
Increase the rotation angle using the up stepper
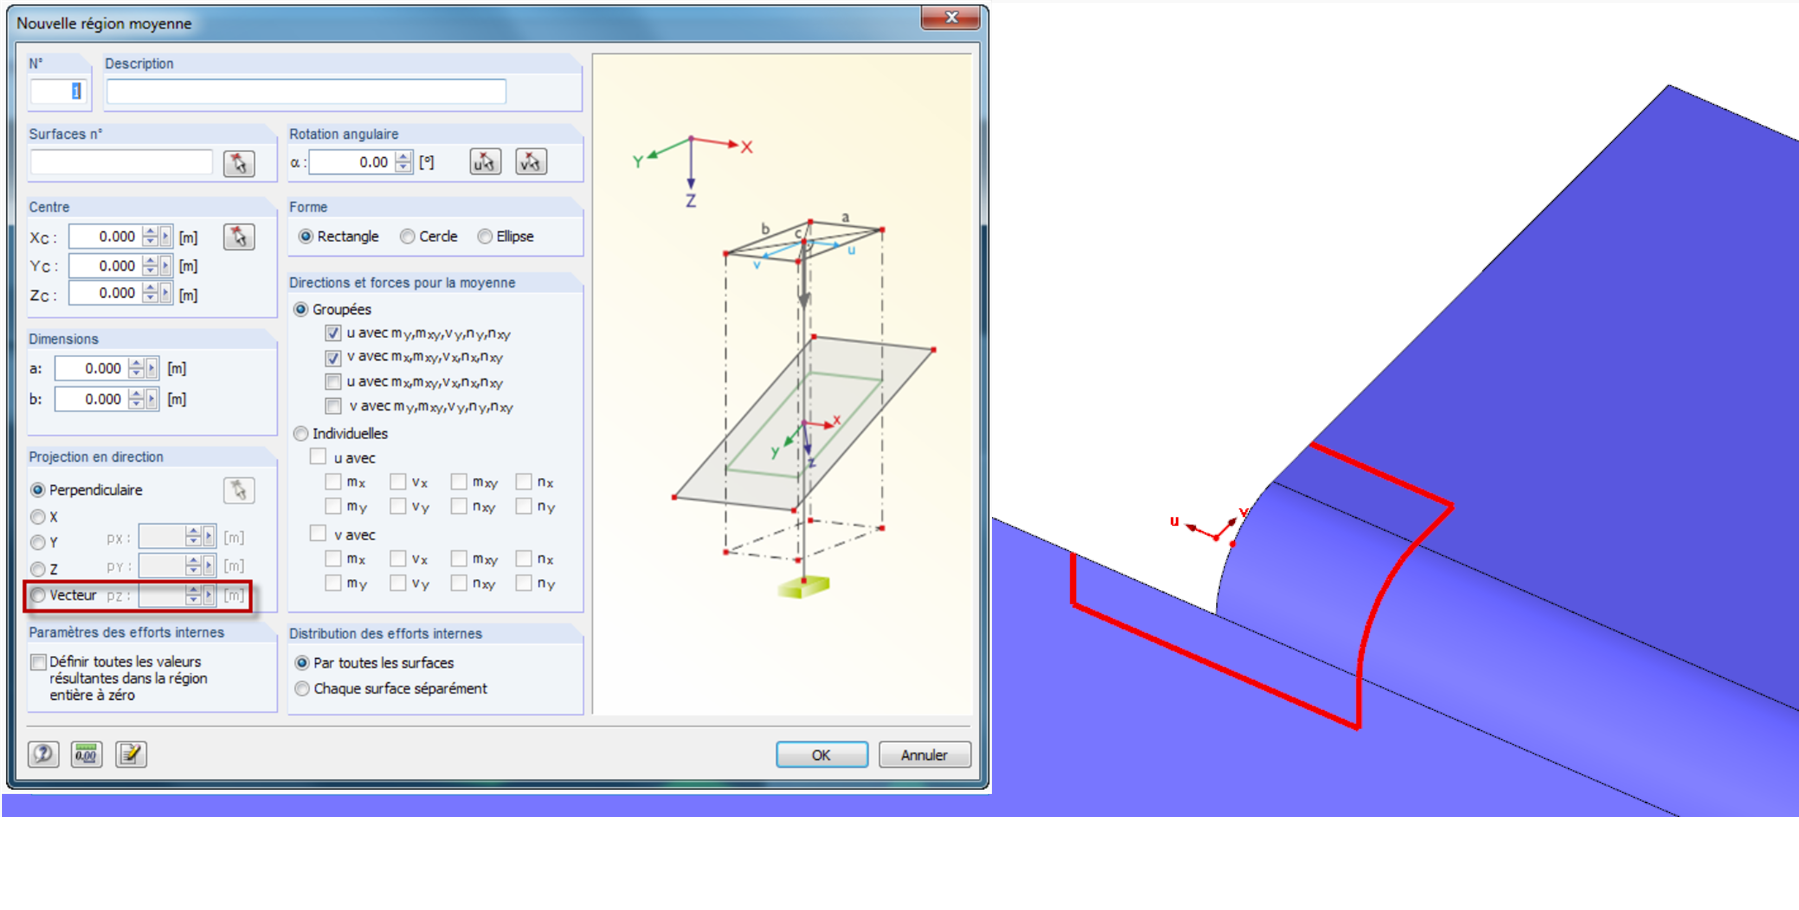(x=403, y=156)
